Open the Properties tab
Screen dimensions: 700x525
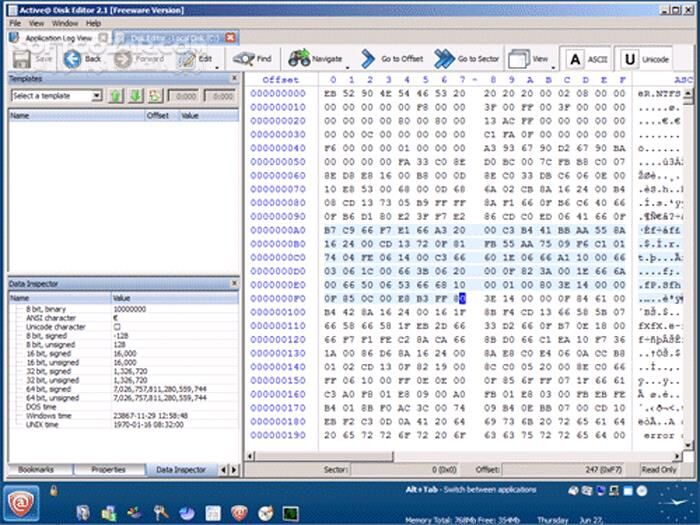[108, 469]
